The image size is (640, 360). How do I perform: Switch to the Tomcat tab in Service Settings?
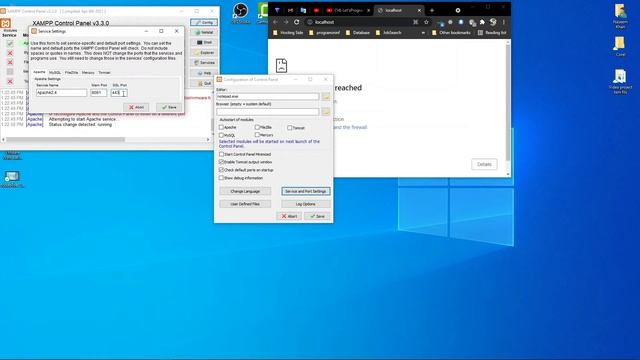click(x=104, y=73)
